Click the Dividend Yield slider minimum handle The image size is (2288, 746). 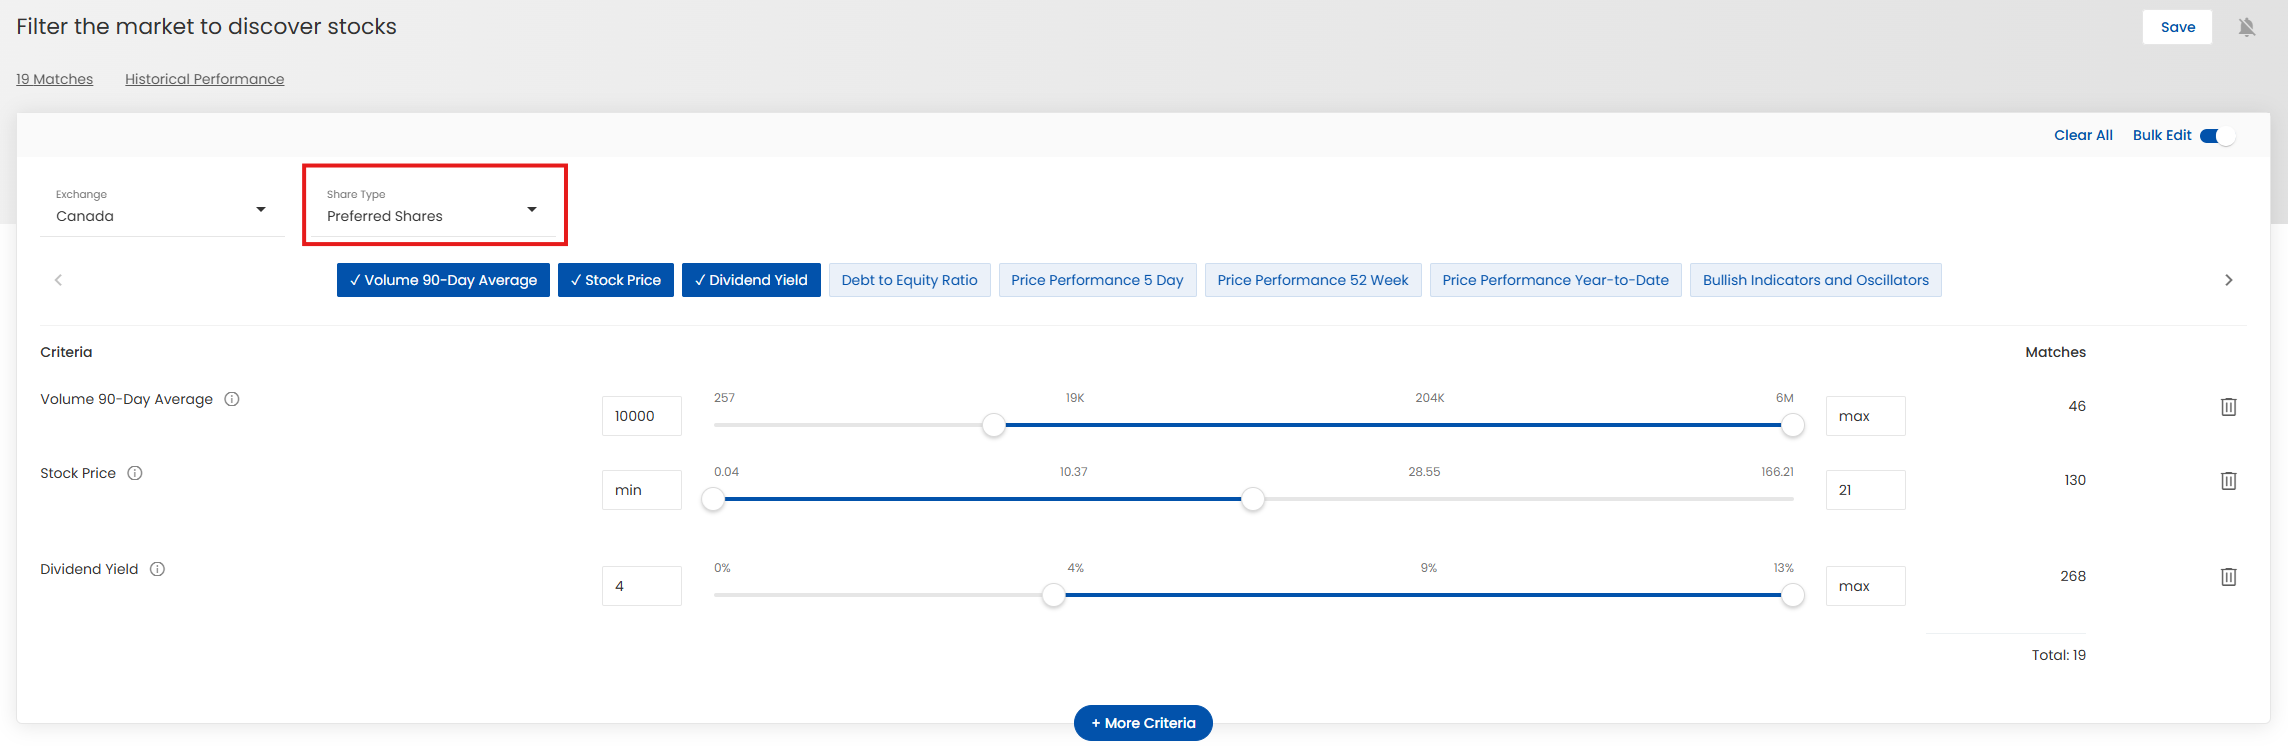(1053, 595)
